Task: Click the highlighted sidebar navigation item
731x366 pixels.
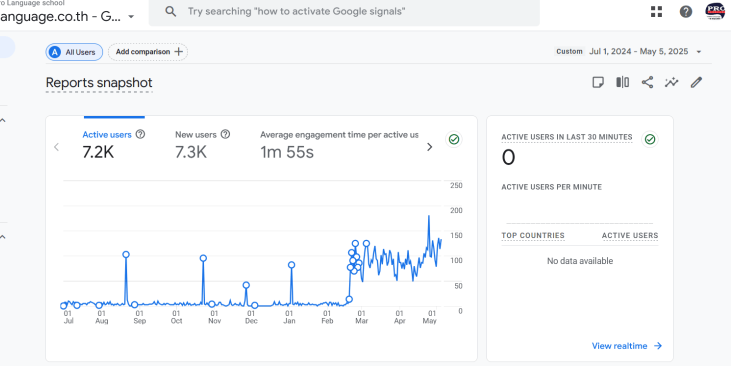Action: click(7, 47)
